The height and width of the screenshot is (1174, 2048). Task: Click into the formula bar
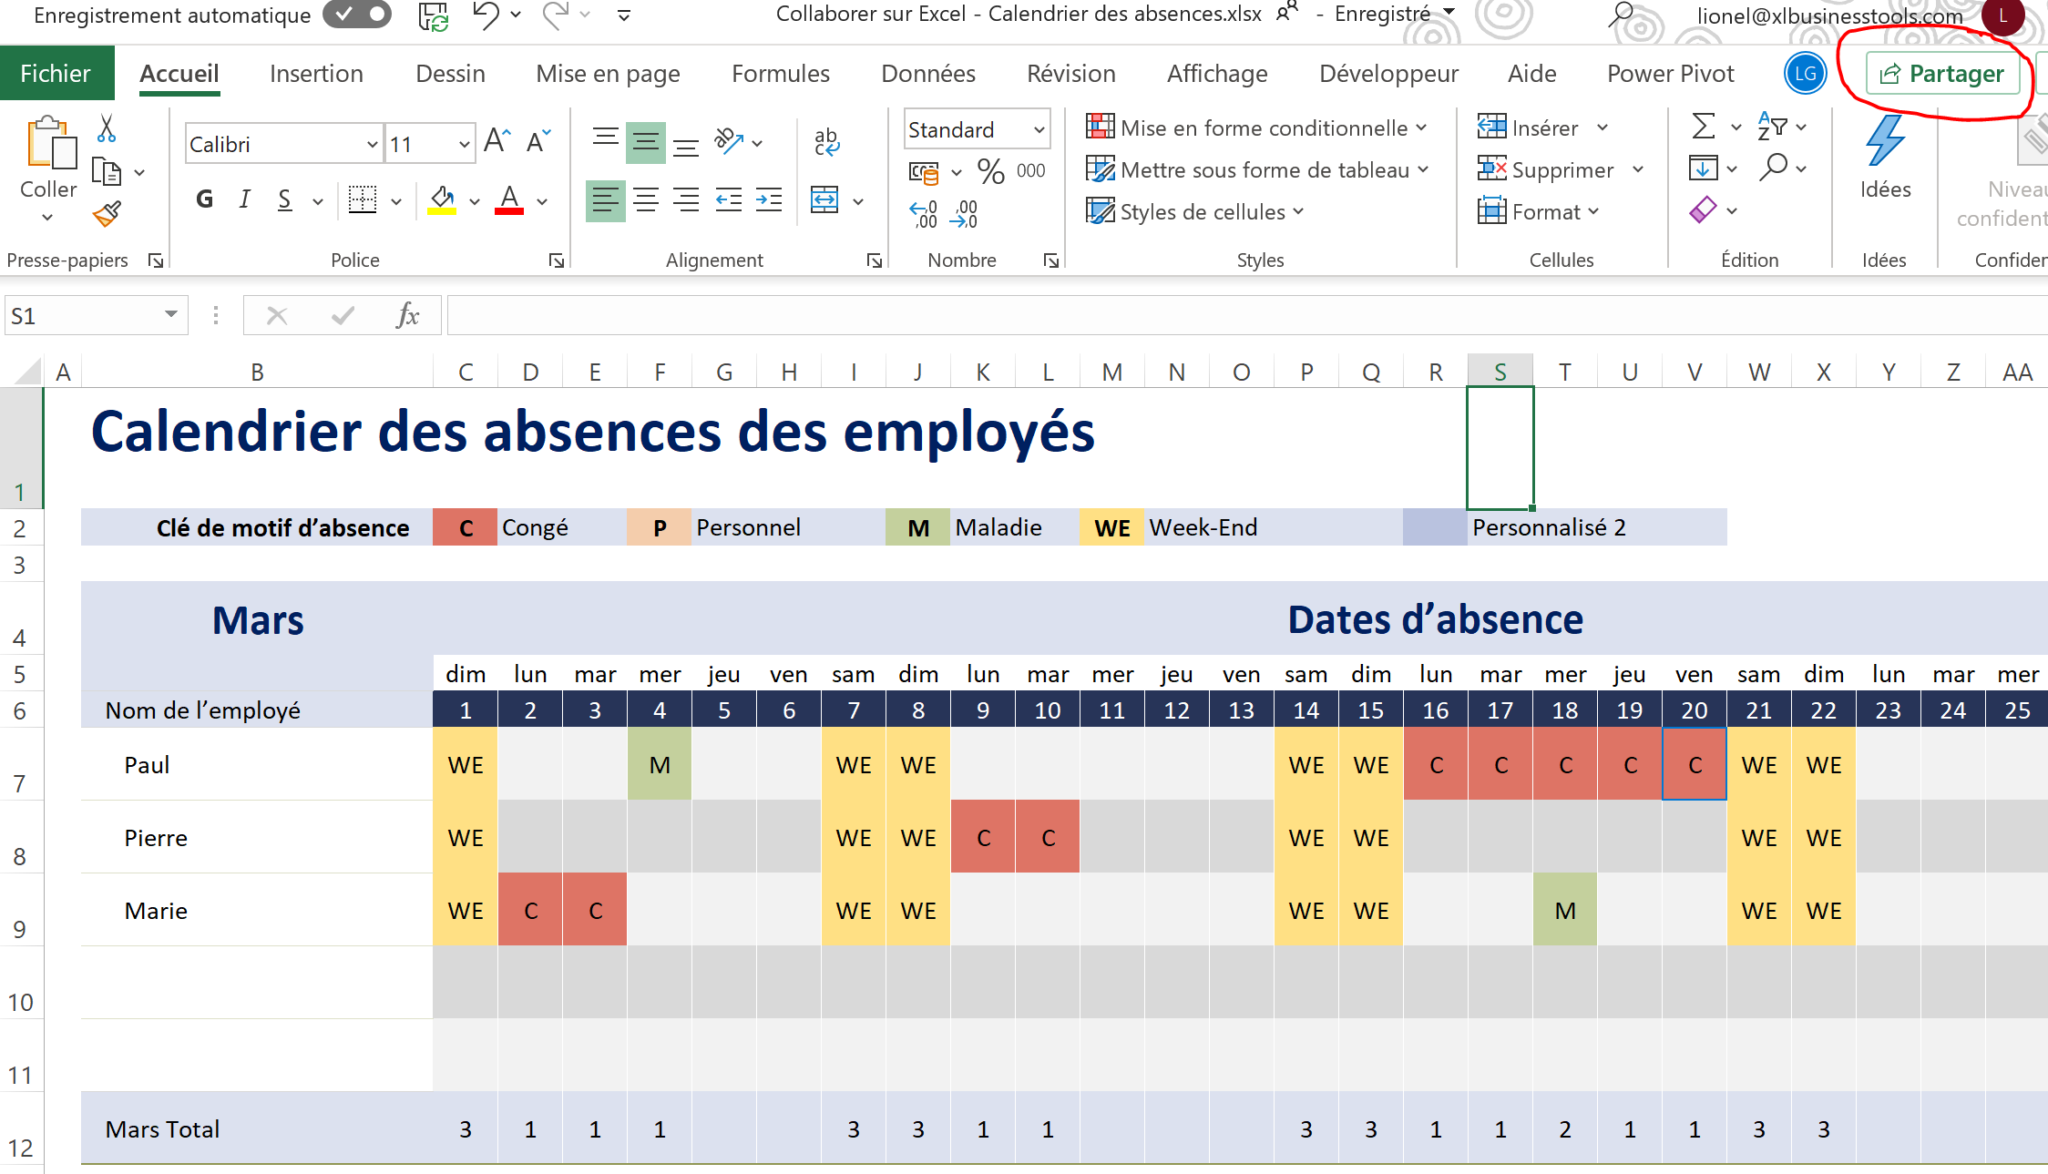1246,316
